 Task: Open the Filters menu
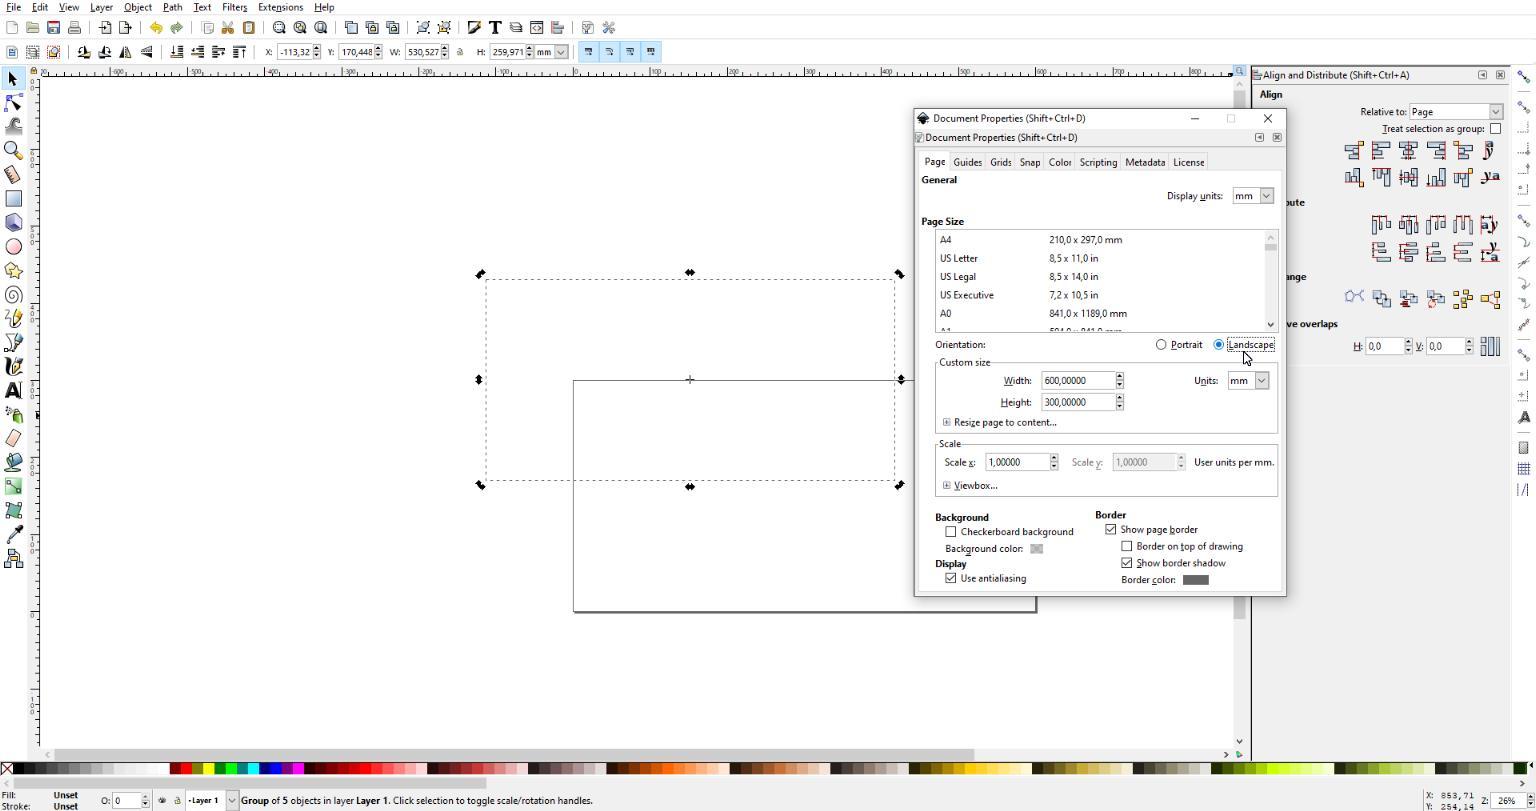click(x=234, y=7)
